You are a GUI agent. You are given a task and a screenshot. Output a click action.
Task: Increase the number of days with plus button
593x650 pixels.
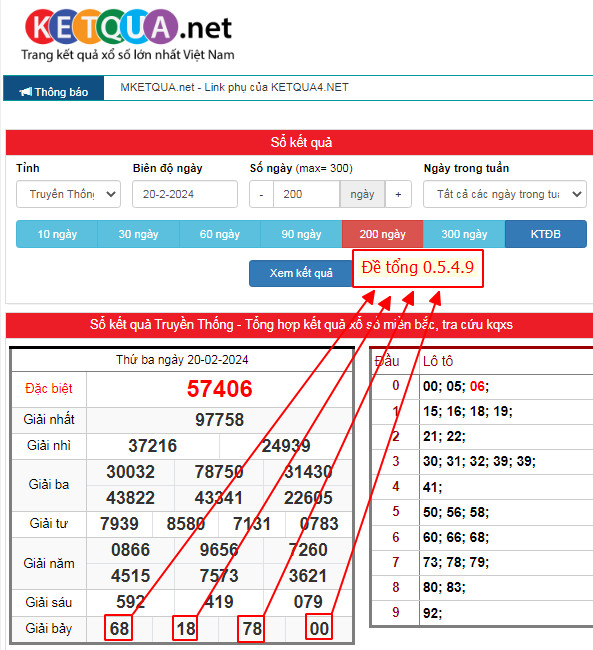pyautogui.click(x=398, y=194)
